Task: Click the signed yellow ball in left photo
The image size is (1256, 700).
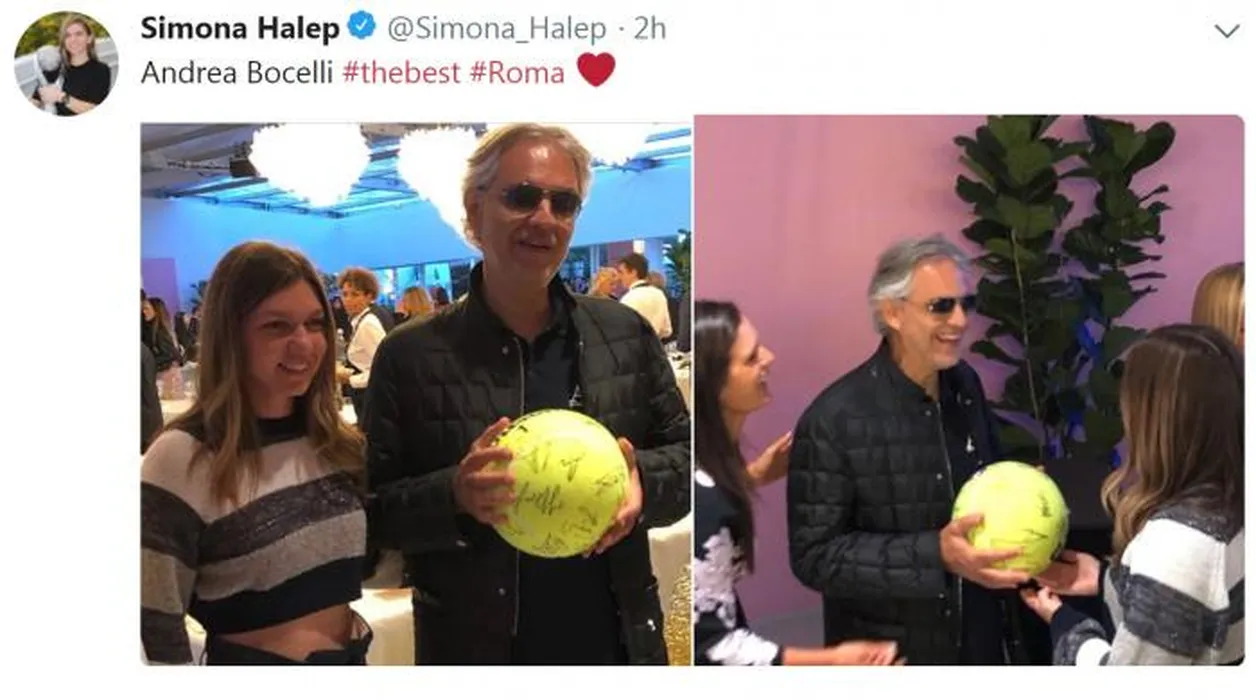Action: 560,482
